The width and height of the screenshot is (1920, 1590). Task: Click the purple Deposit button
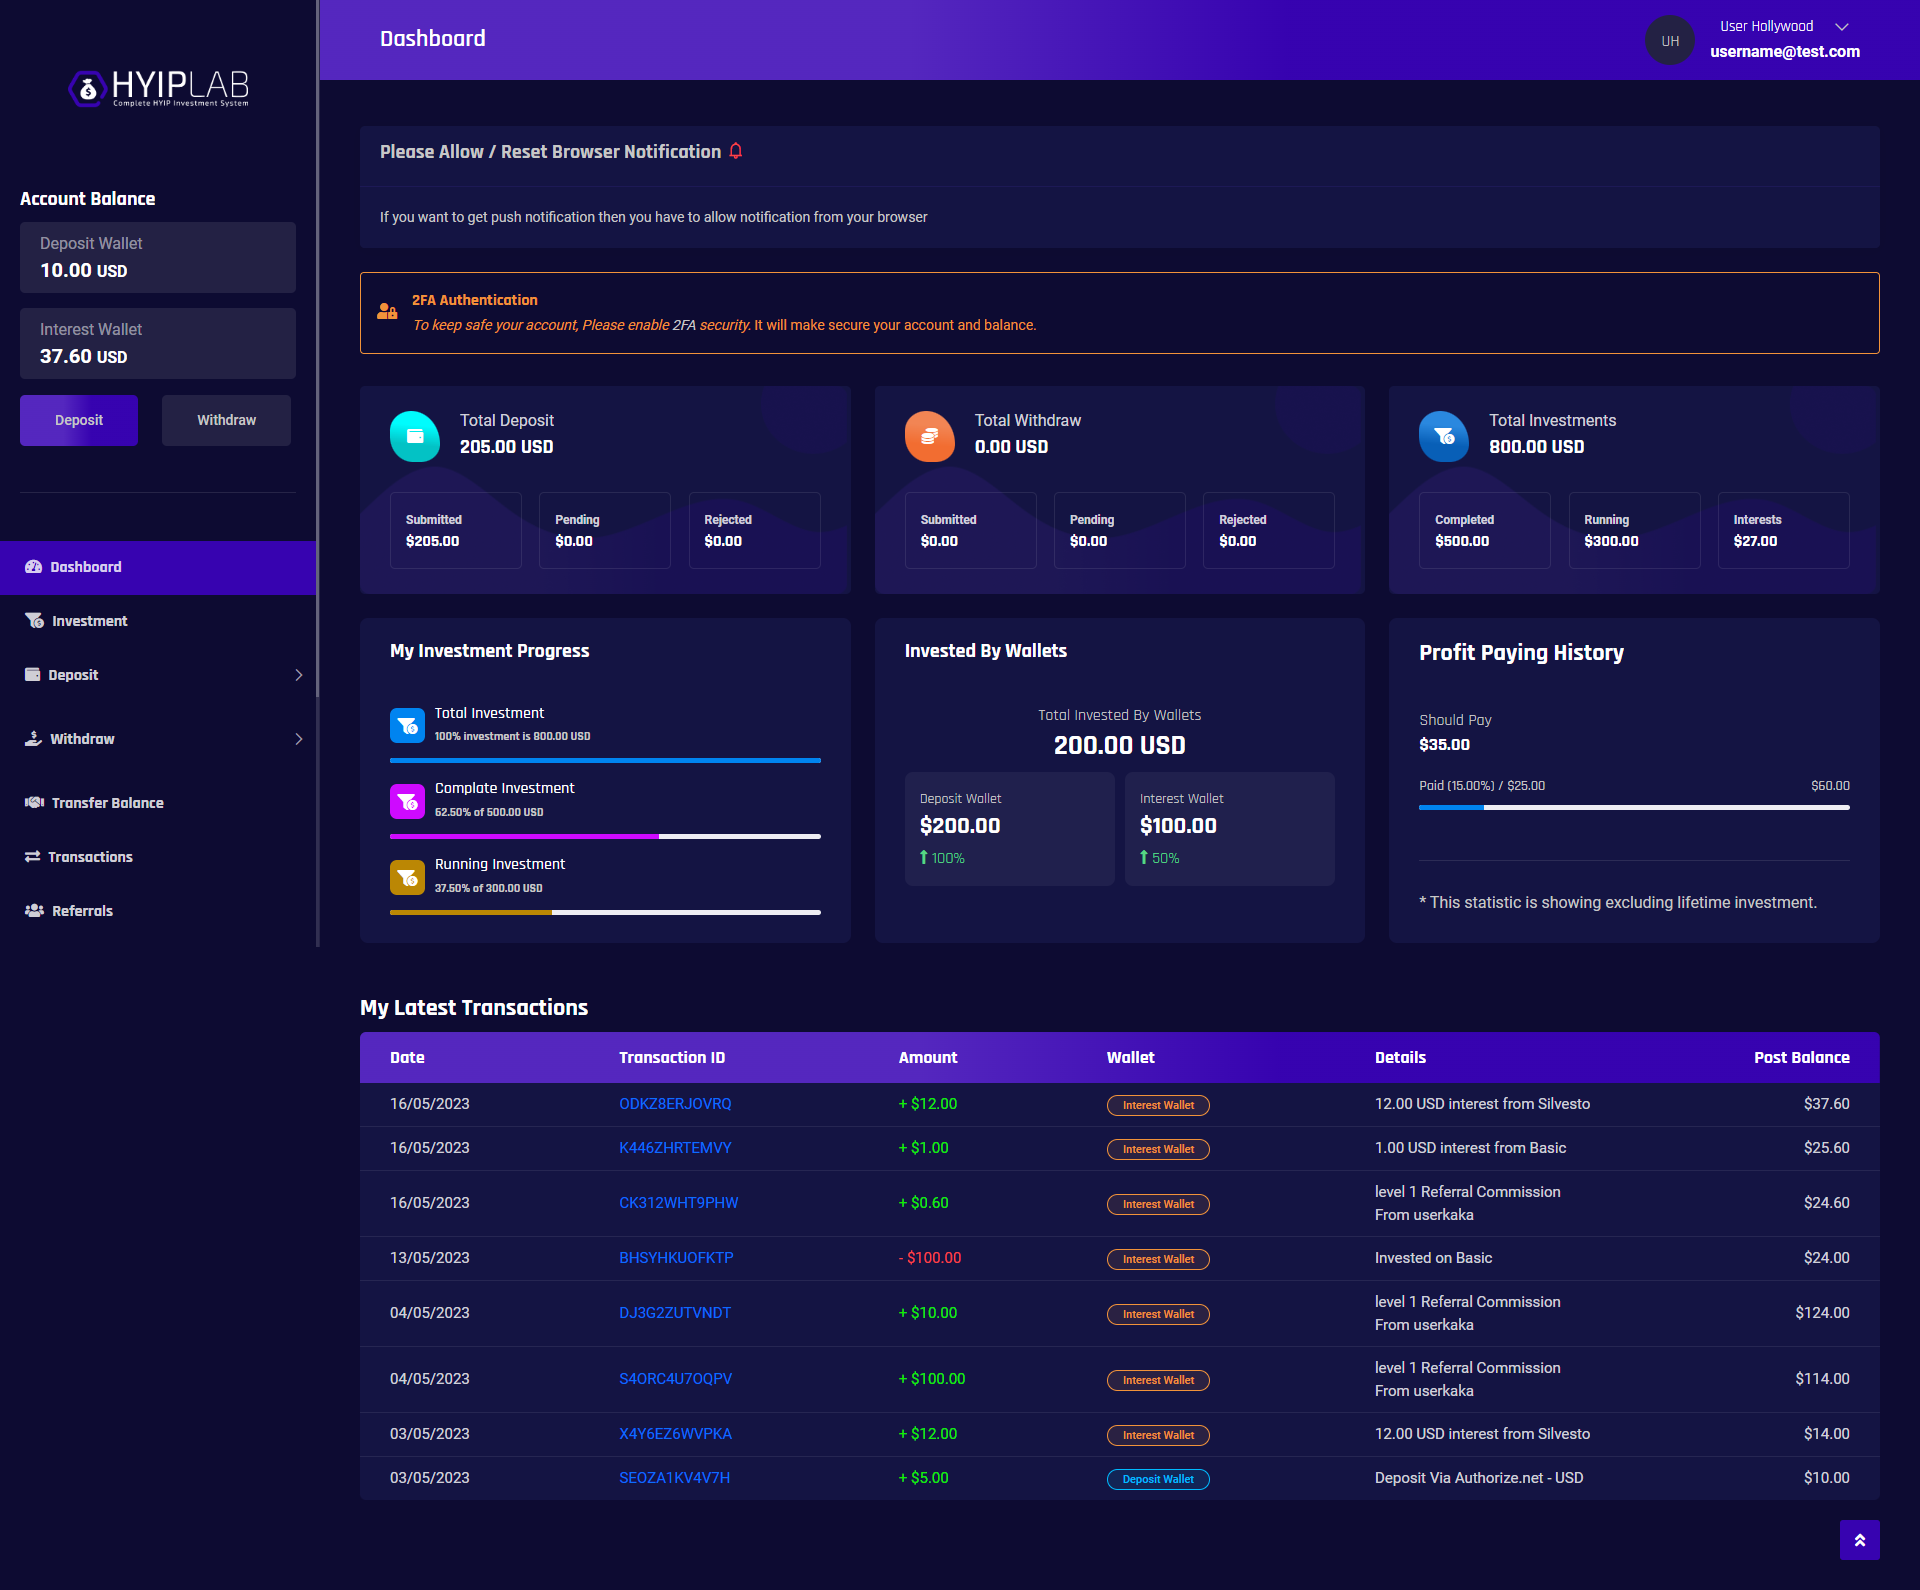[x=79, y=420]
